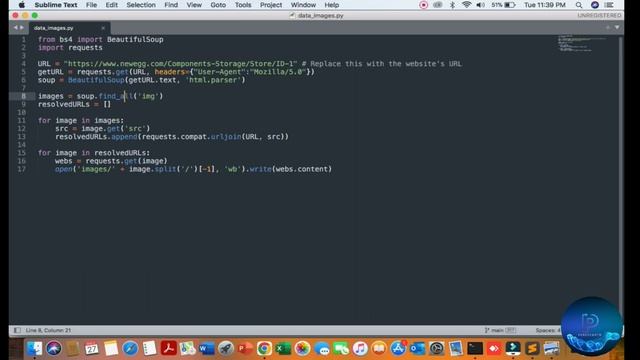Open Finder in the Dock

coord(34,348)
